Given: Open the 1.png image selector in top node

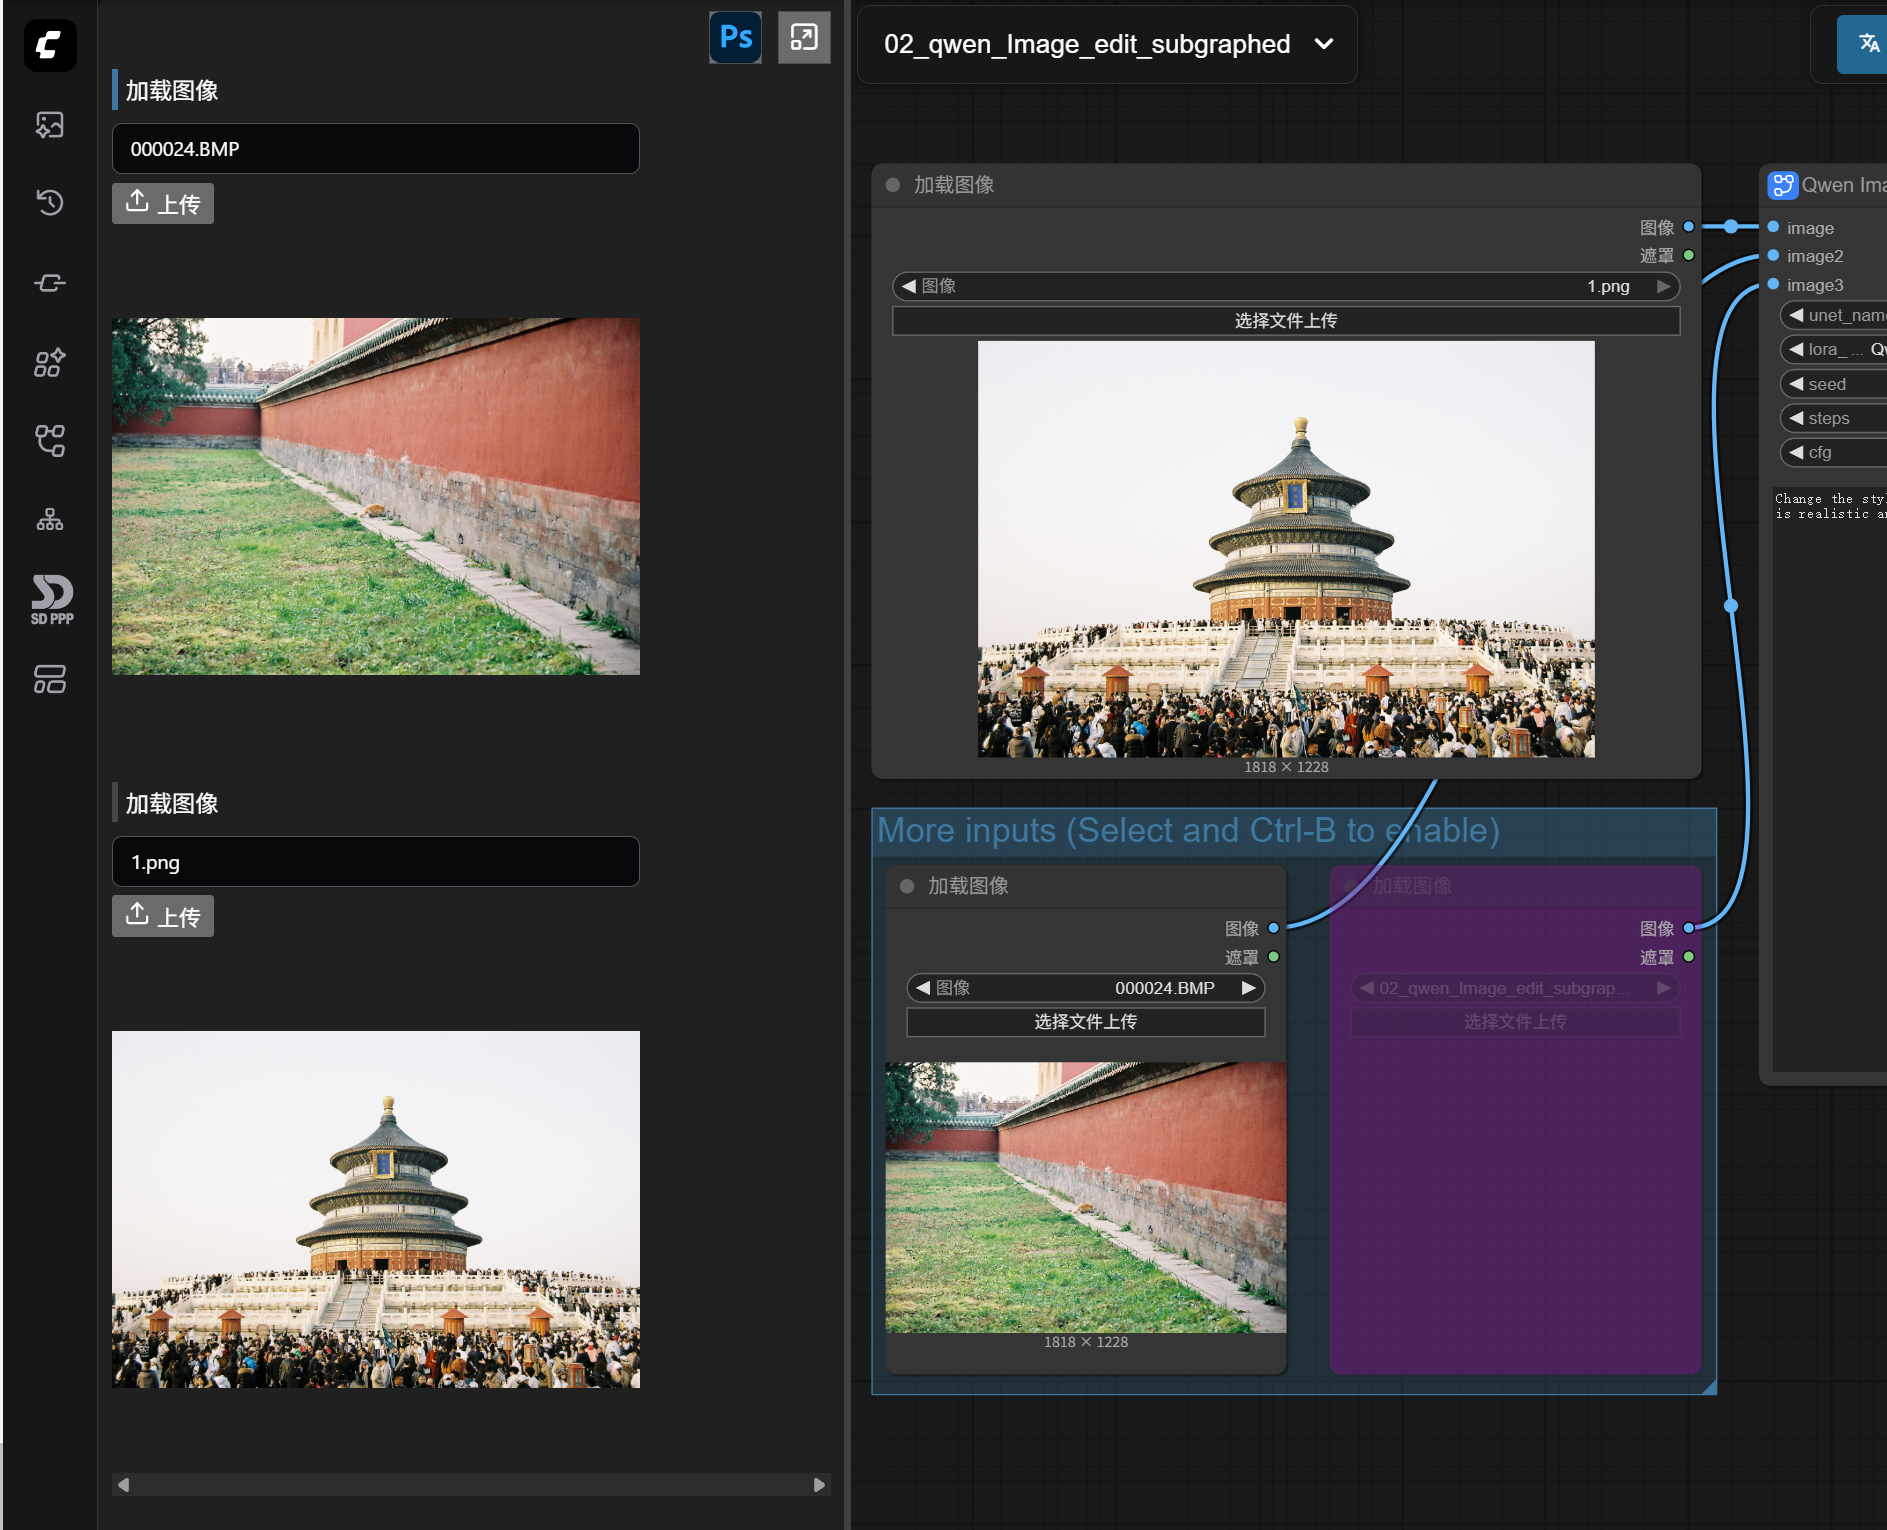Looking at the screenshot, I should [1285, 286].
